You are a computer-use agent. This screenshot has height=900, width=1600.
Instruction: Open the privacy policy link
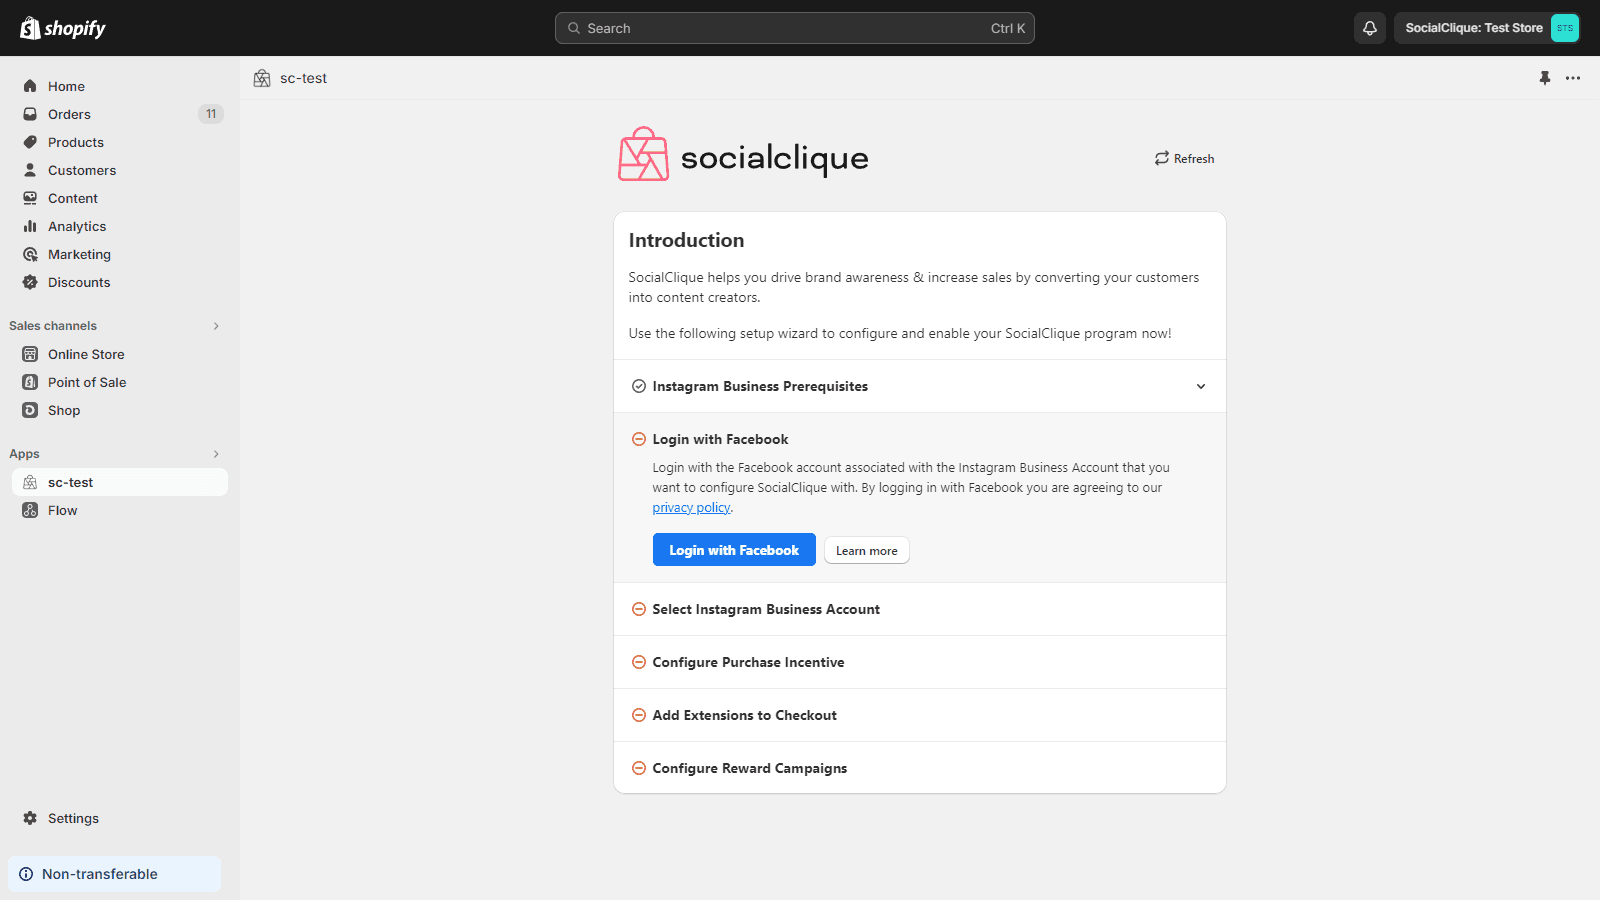click(691, 508)
